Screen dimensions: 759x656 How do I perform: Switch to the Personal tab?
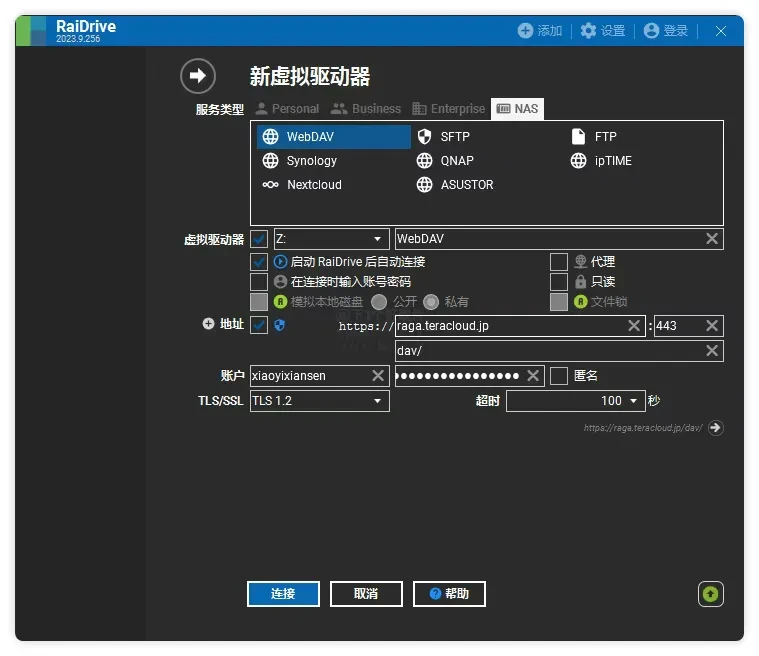287,108
